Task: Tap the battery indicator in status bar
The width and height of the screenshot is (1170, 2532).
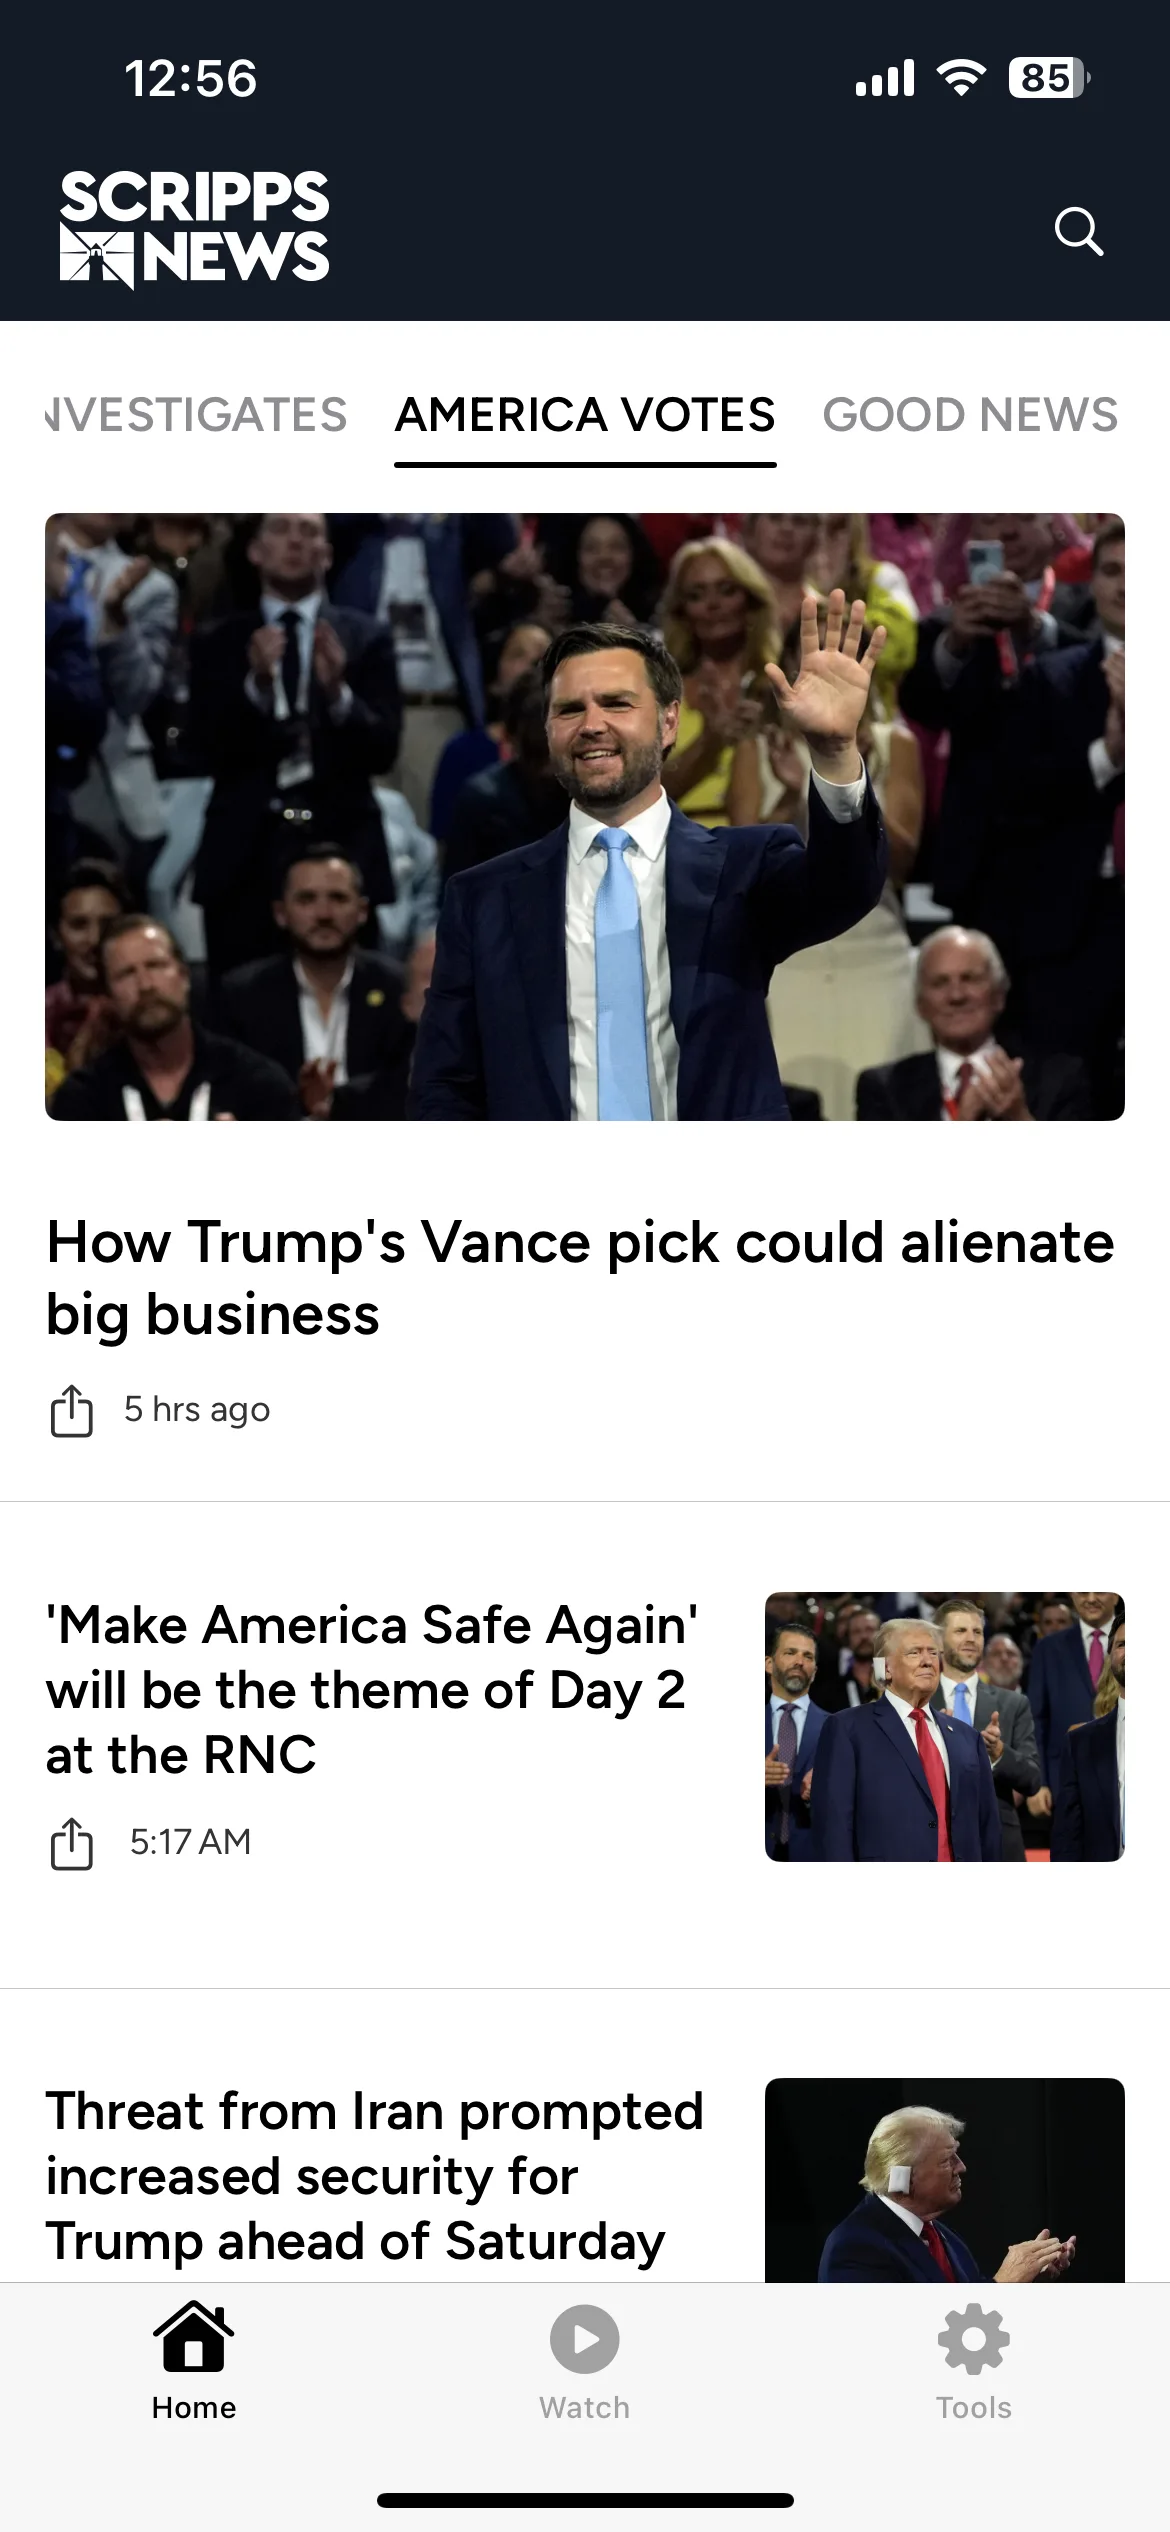Action: click(x=1048, y=78)
